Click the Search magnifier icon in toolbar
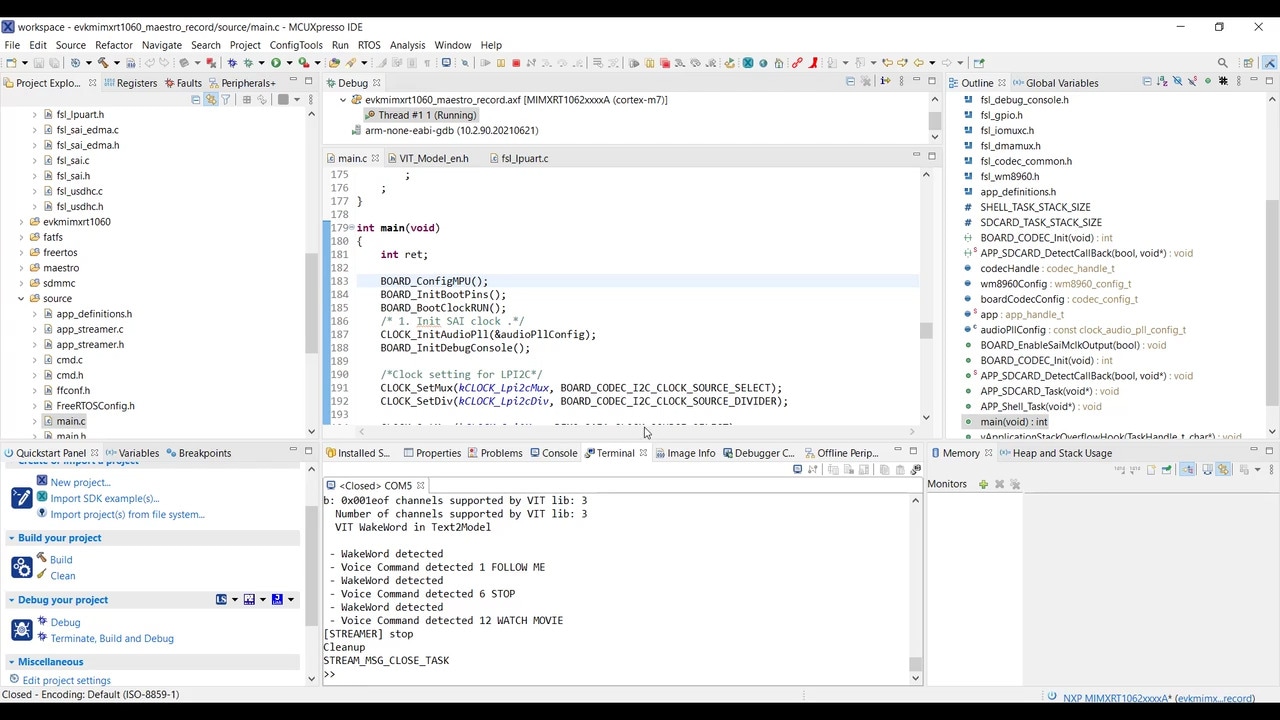Image resolution: width=1280 pixels, height=720 pixels. [1222, 63]
